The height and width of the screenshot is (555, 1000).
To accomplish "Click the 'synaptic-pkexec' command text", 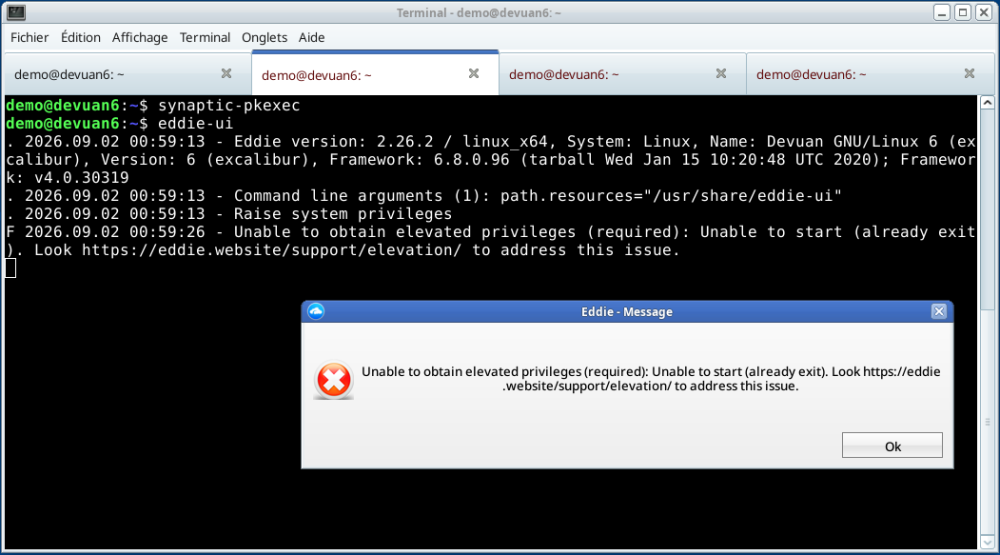I will [229, 105].
